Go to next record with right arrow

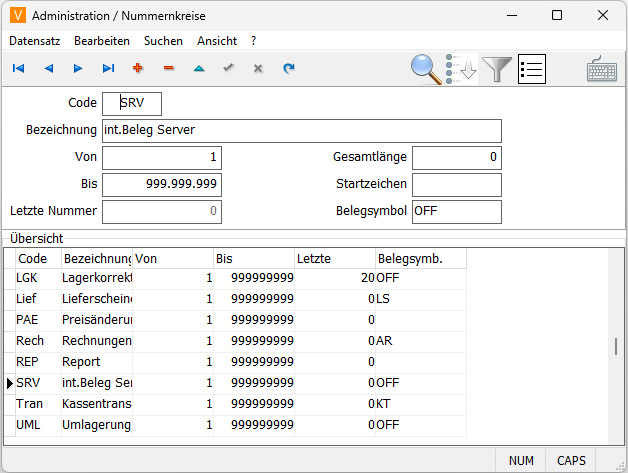pyautogui.click(x=78, y=68)
